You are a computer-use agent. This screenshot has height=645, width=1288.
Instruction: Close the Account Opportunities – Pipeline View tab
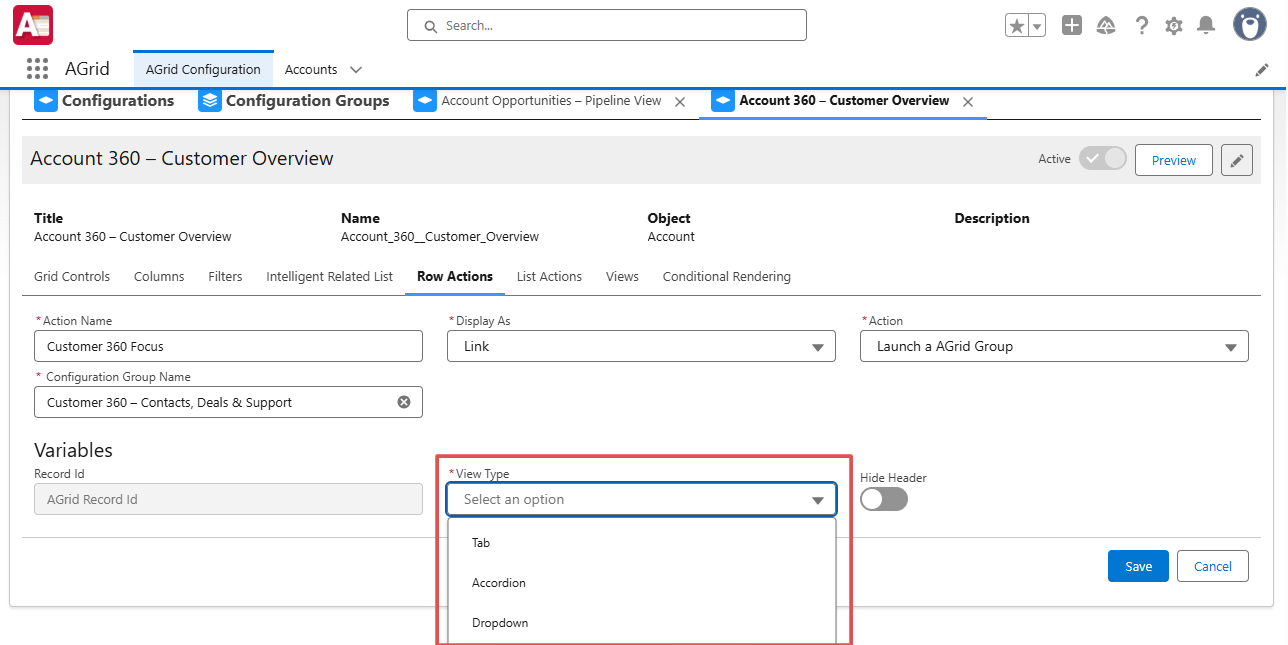pos(680,102)
